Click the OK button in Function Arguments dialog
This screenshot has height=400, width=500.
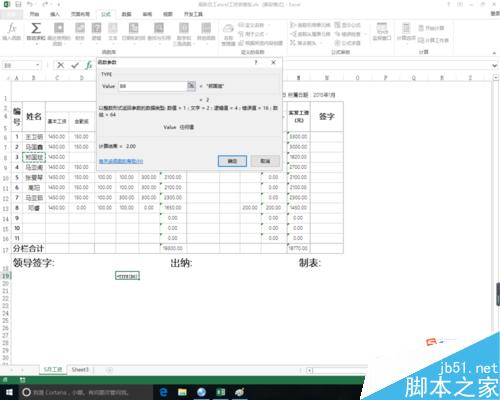pyautogui.click(x=232, y=161)
